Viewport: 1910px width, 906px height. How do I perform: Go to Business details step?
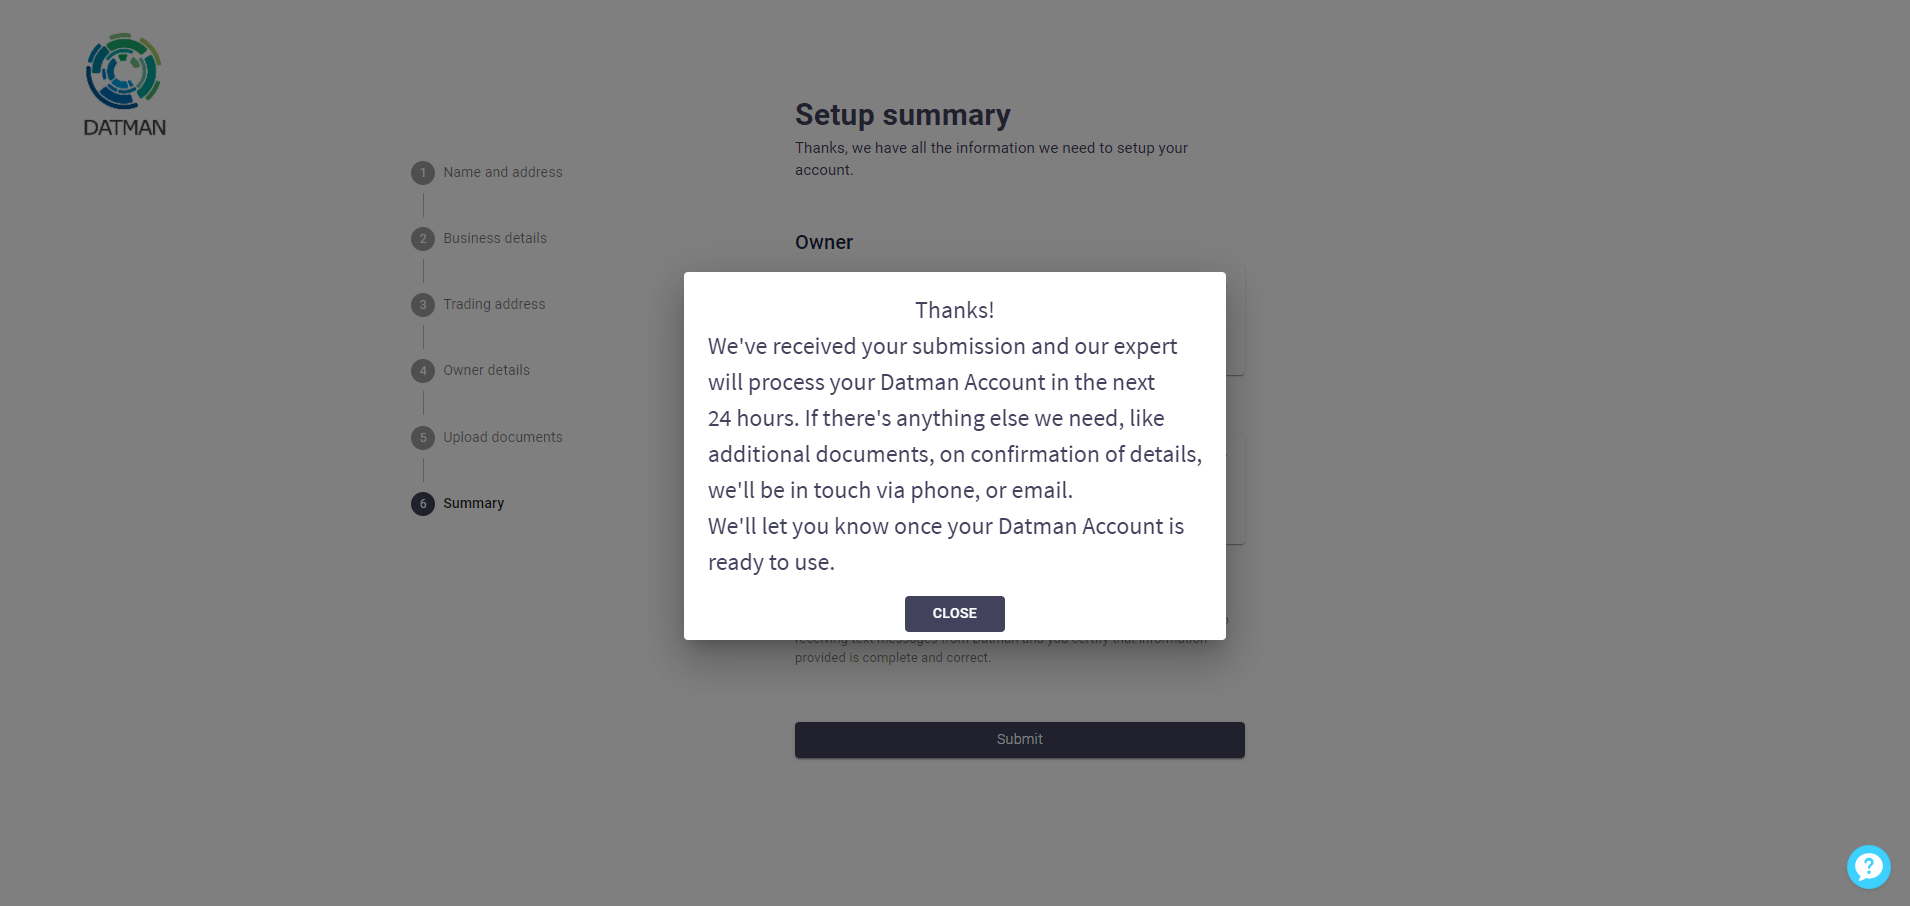[x=495, y=238]
